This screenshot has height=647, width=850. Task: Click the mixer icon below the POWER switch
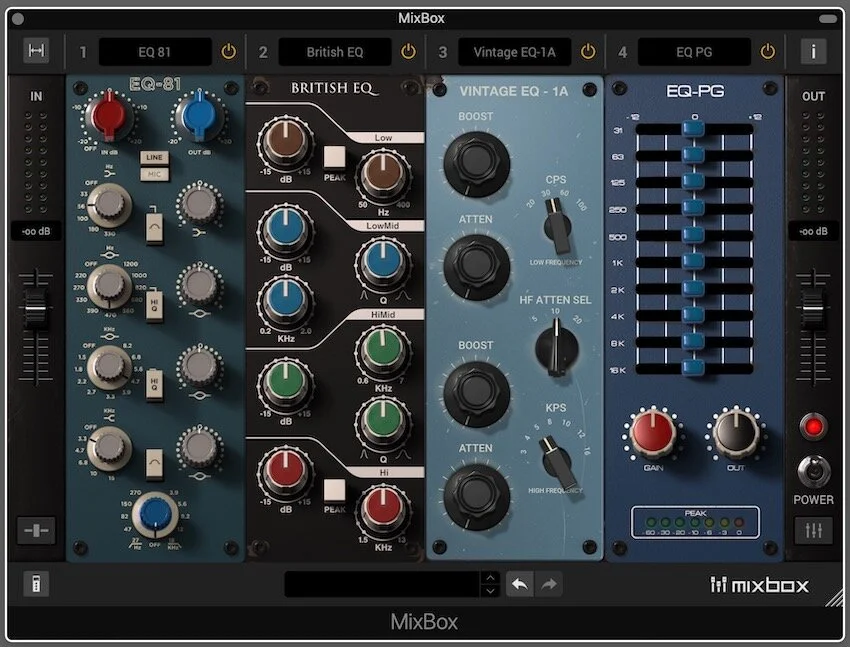coord(812,529)
